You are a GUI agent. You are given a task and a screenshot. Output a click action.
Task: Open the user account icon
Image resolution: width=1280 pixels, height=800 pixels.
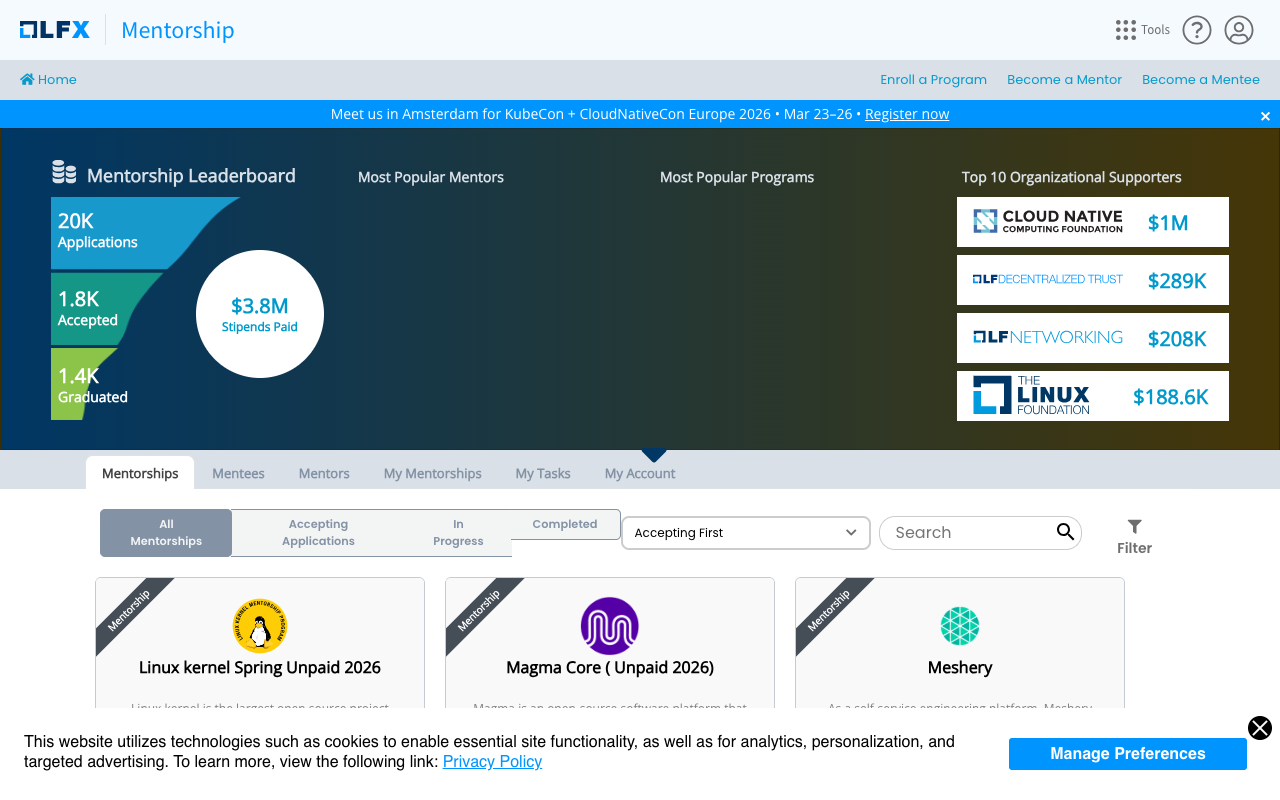[x=1239, y=30]
